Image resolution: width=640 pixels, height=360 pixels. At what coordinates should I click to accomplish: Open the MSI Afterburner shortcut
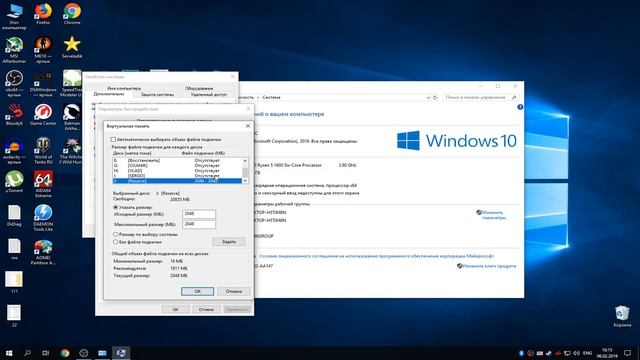click(x=14, y=49)
